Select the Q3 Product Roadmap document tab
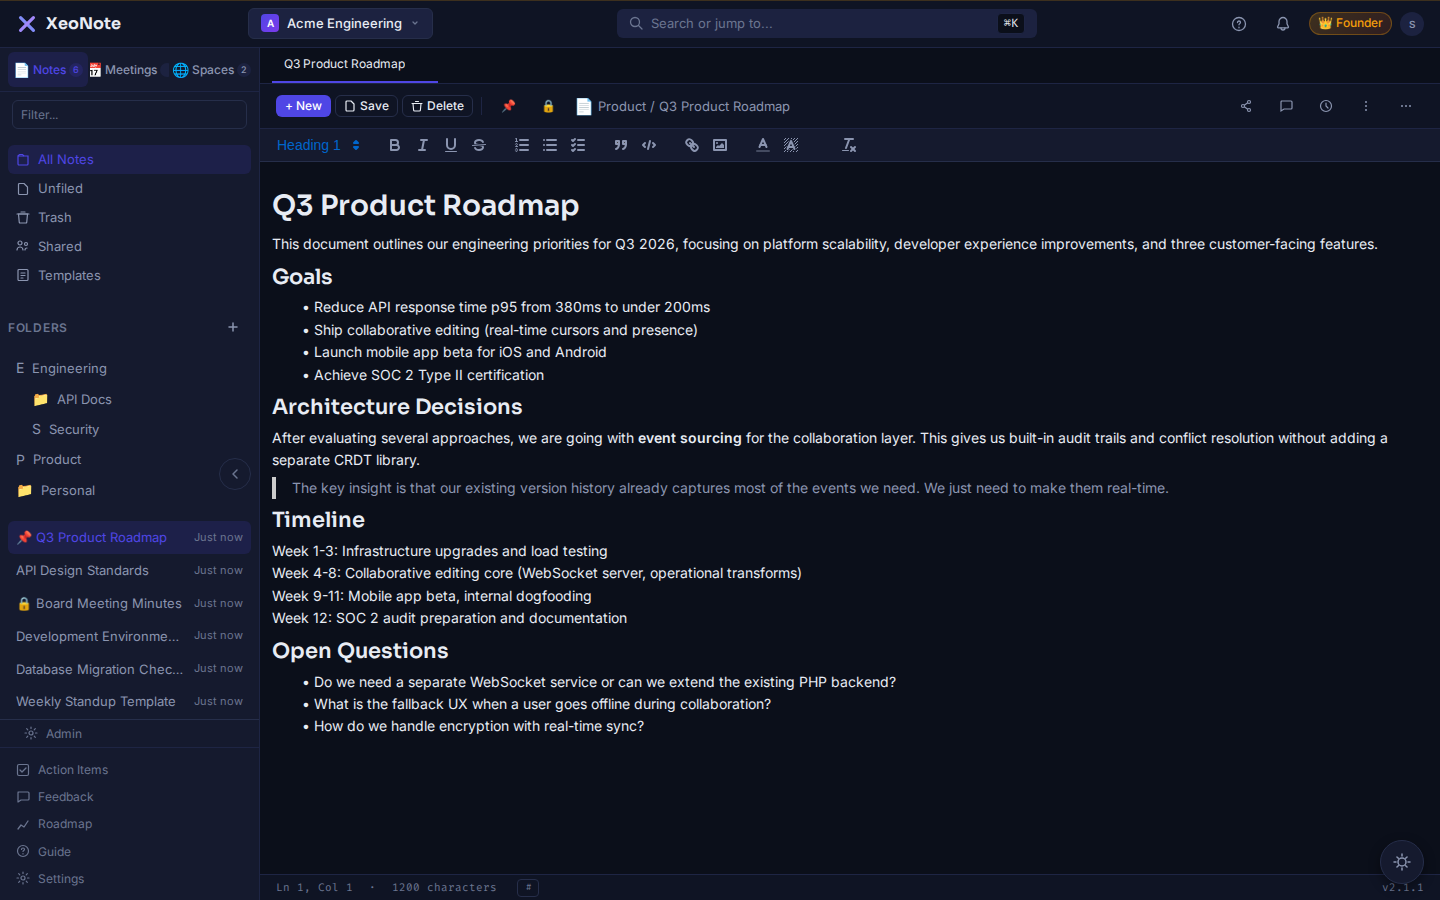Screen dimensions: 1440x900 pos(345,64)
